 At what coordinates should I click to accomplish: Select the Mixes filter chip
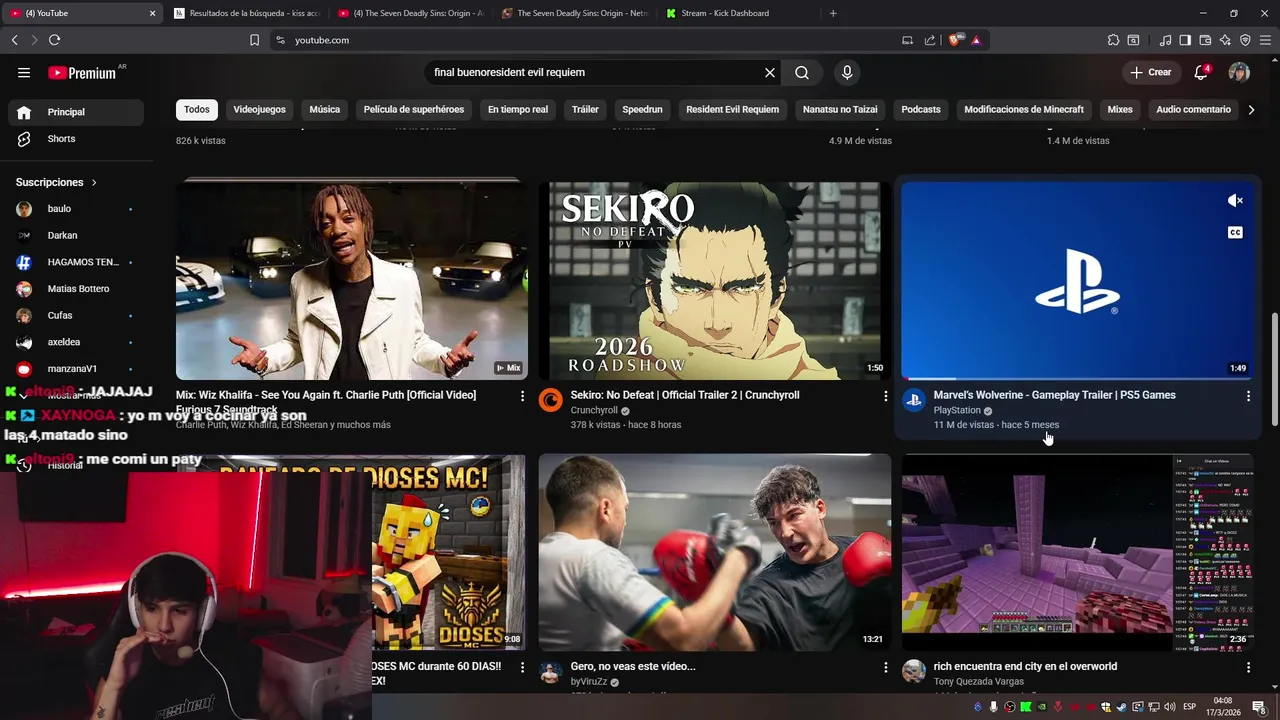pos(1120,109)
